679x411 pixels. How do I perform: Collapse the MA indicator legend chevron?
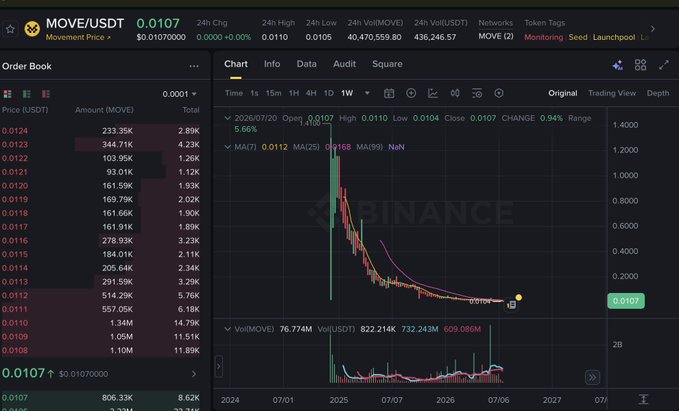tap(227, 147)
